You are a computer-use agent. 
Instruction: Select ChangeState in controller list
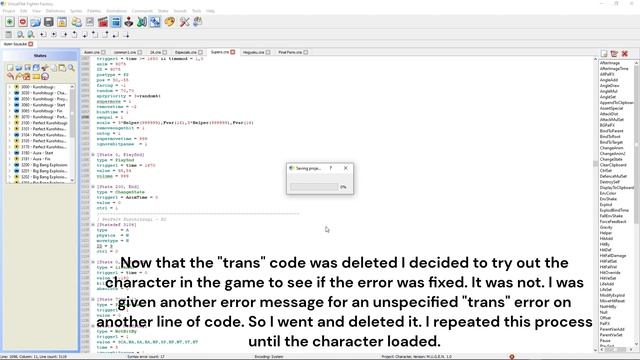[611, 159]
